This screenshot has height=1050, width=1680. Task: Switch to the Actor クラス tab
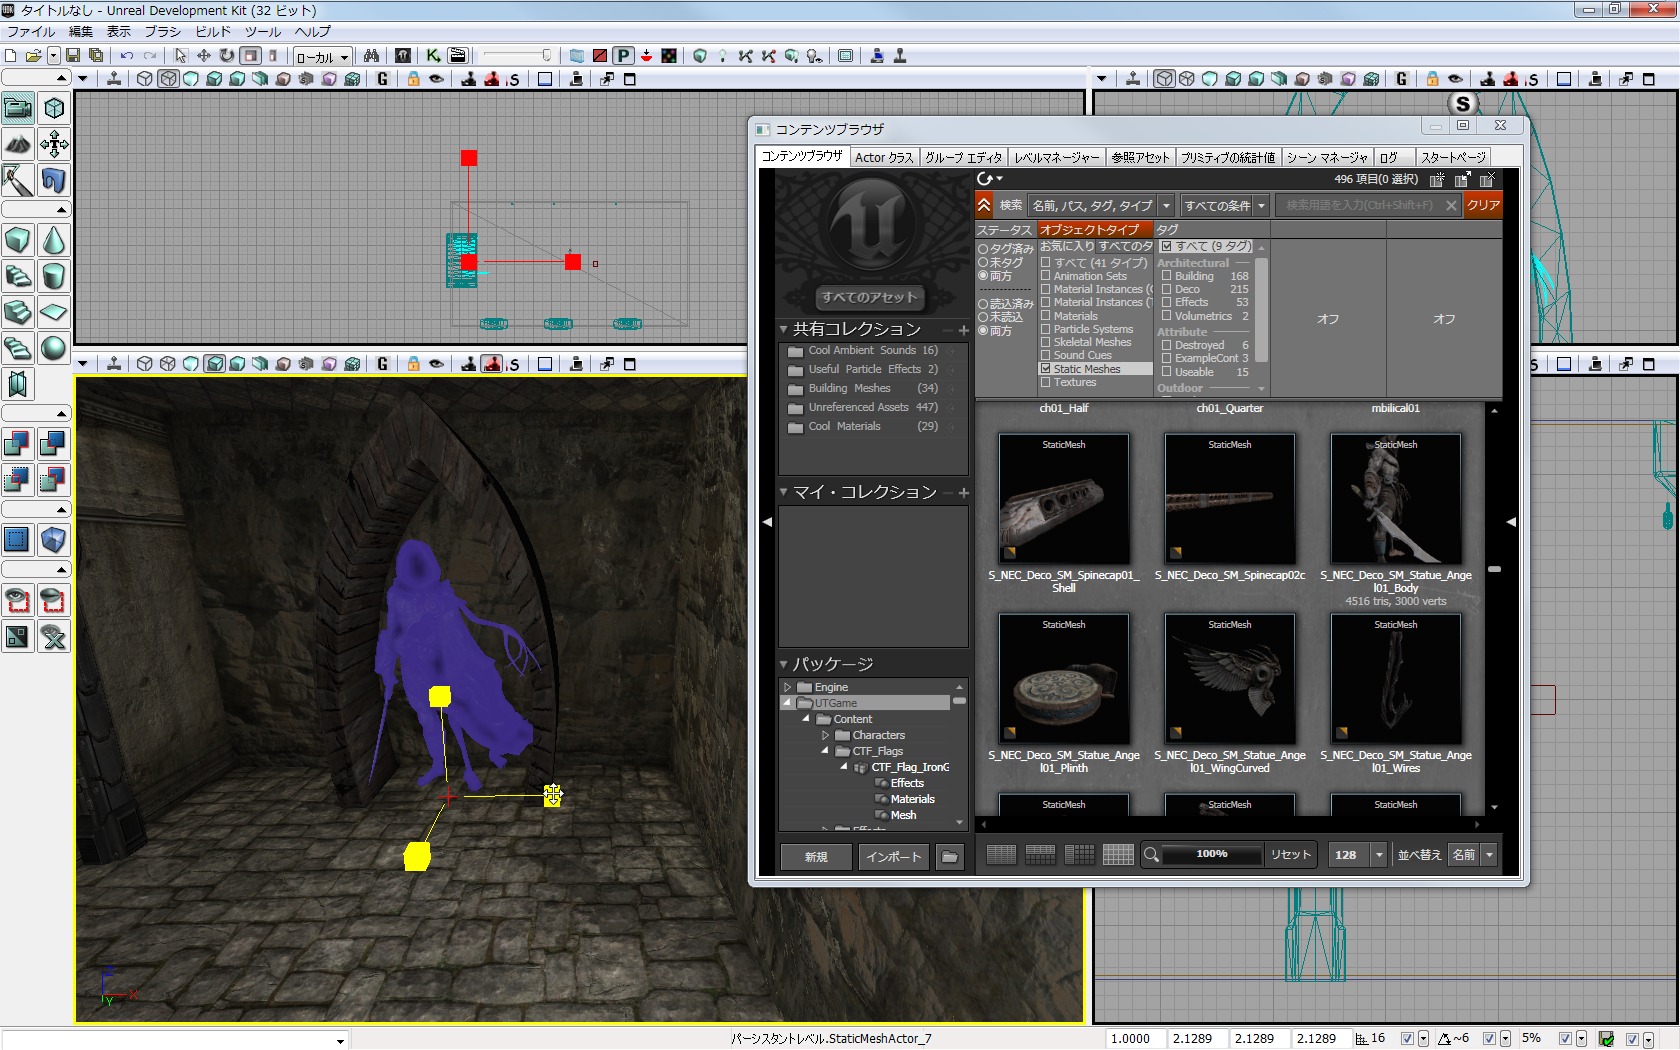[x=883, y=157]
